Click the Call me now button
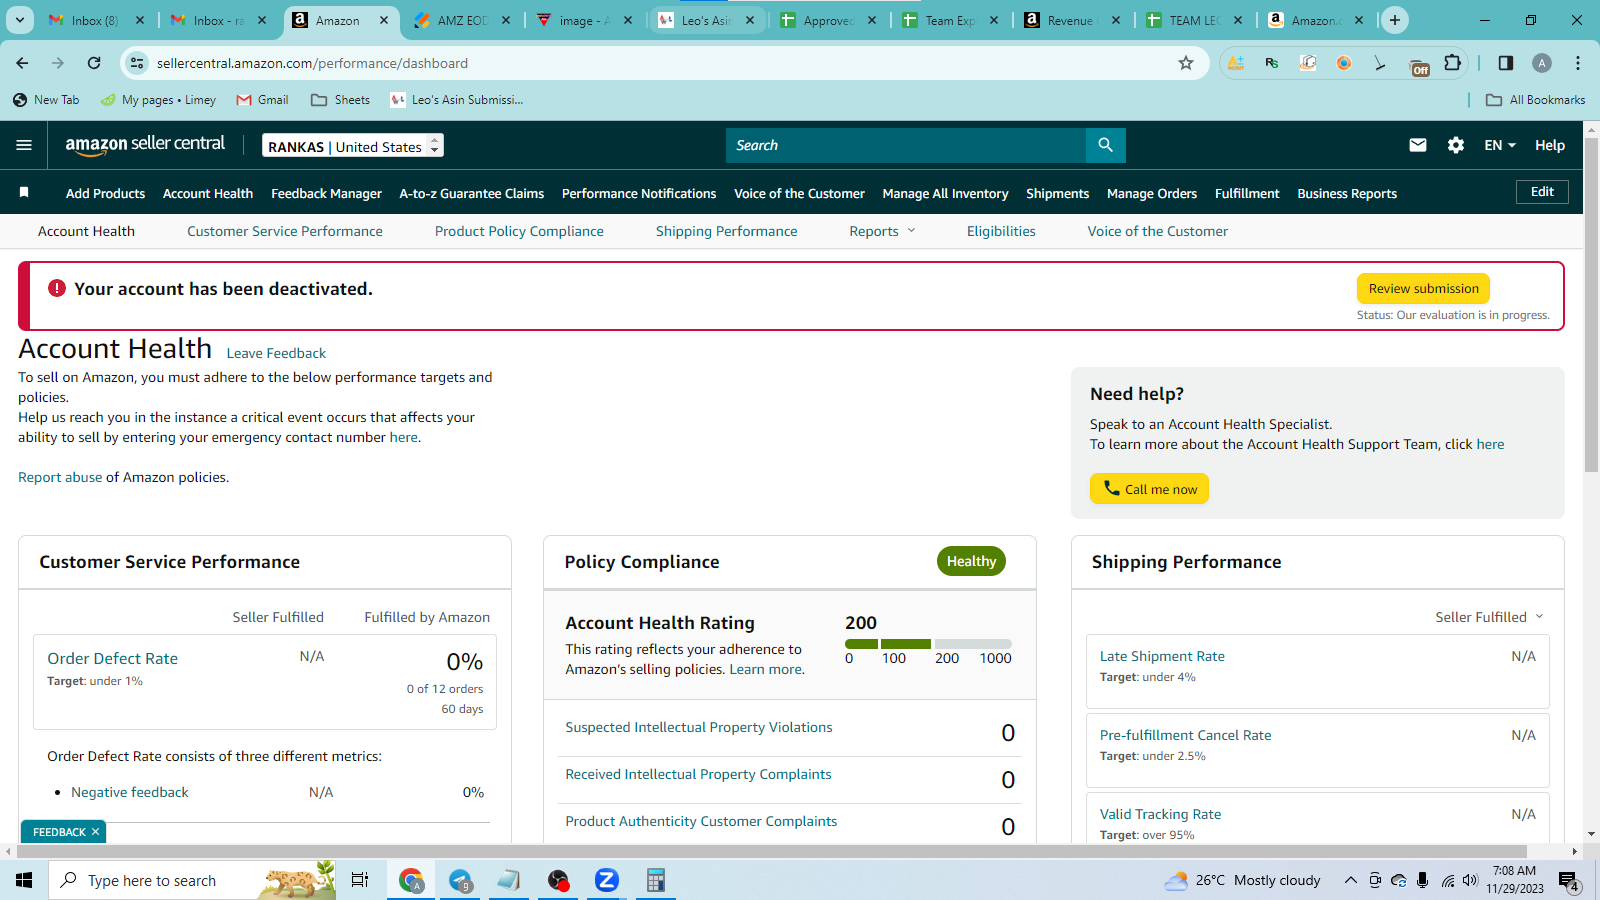This screenshot has width=1600, height=900. coord(1149,489)
